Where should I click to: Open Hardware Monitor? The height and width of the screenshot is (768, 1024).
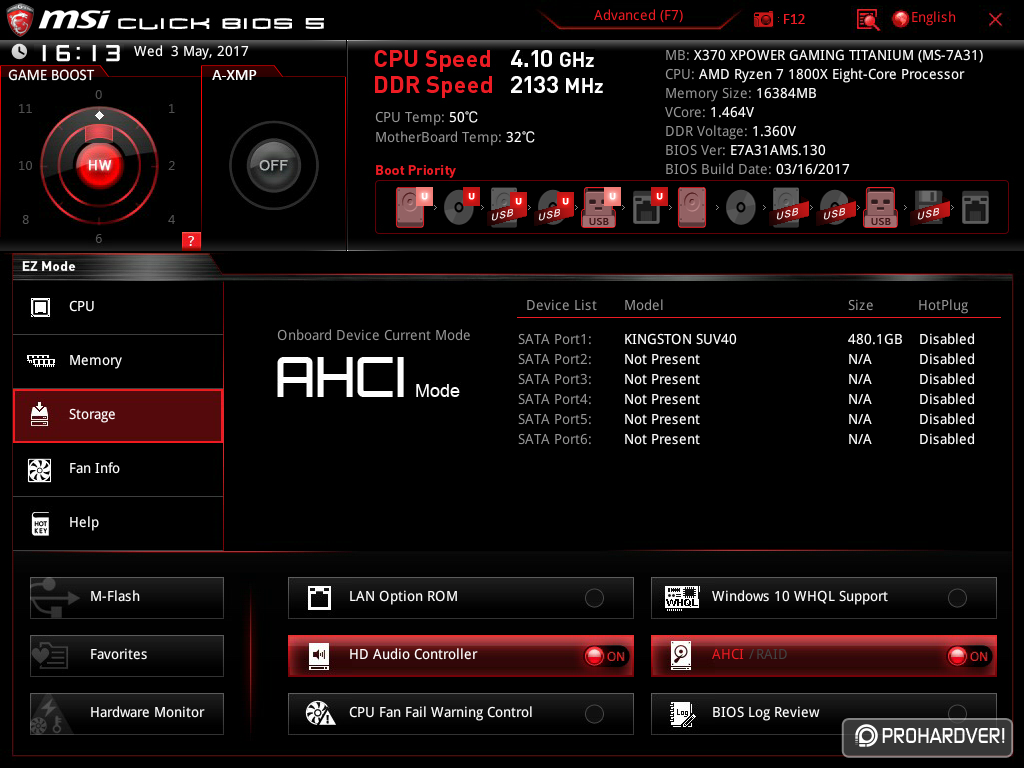point(127,714)
